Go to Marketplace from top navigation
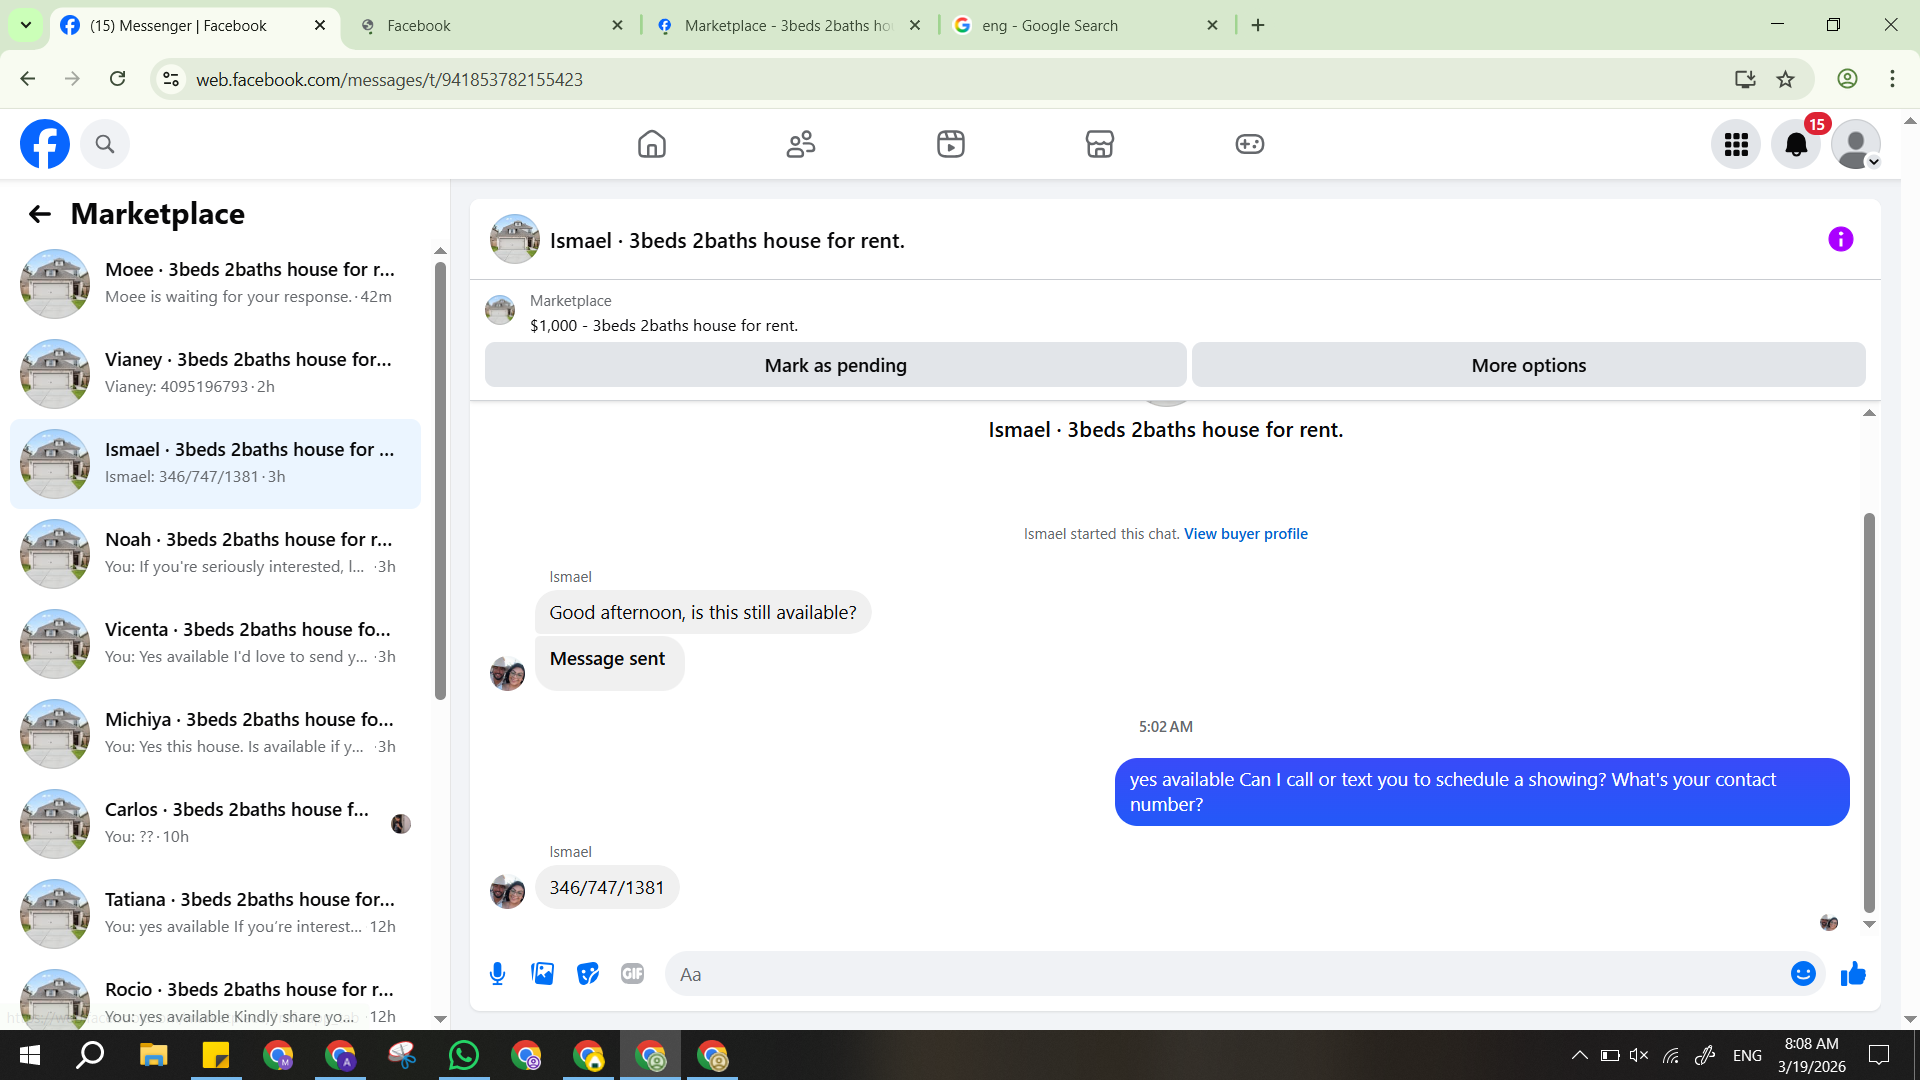The width and height of the screenshot is (1920, 1080). point(1099,145)
